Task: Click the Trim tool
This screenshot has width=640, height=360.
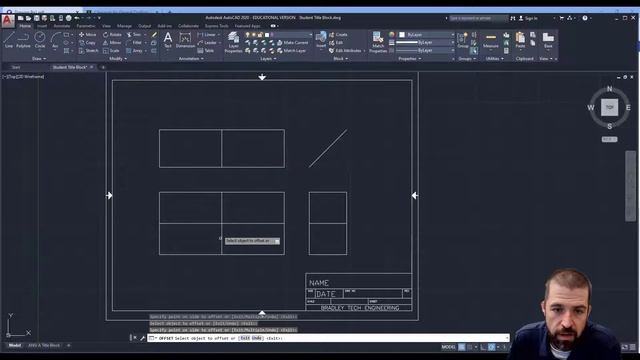Action: [134, 35]
